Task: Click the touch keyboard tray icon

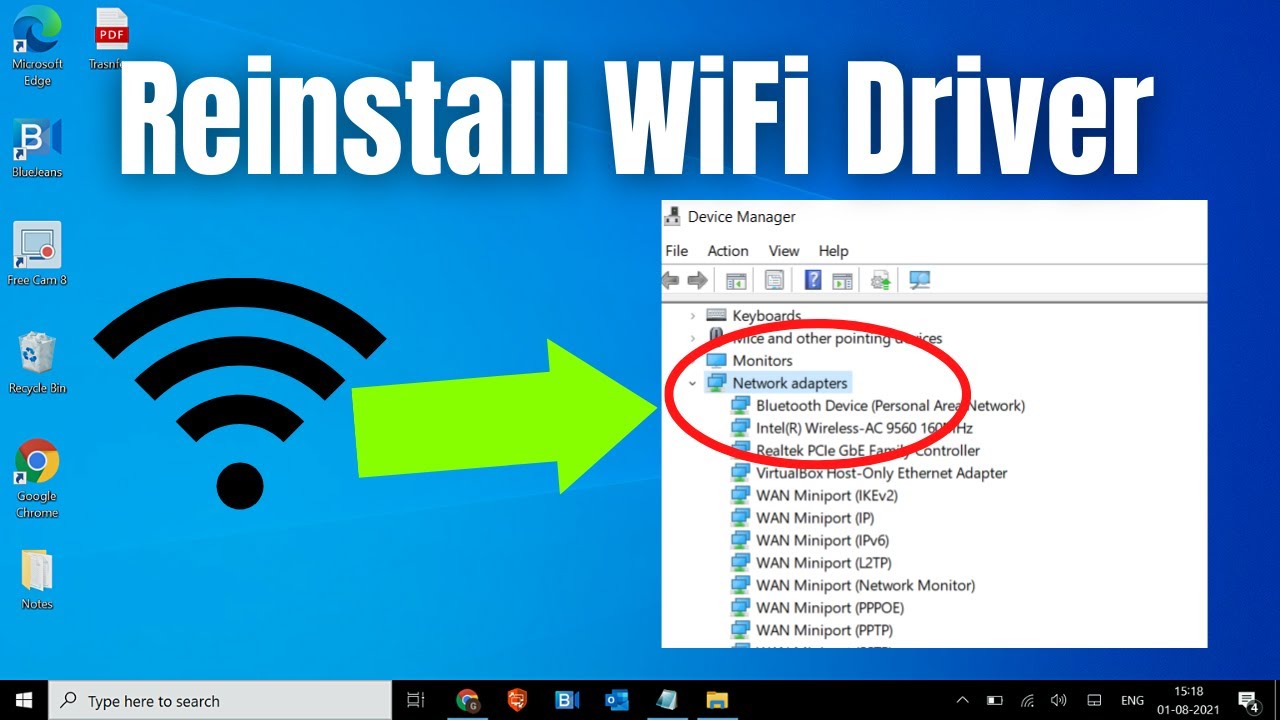Action: pyautogui.click(x=1094, y=700)
